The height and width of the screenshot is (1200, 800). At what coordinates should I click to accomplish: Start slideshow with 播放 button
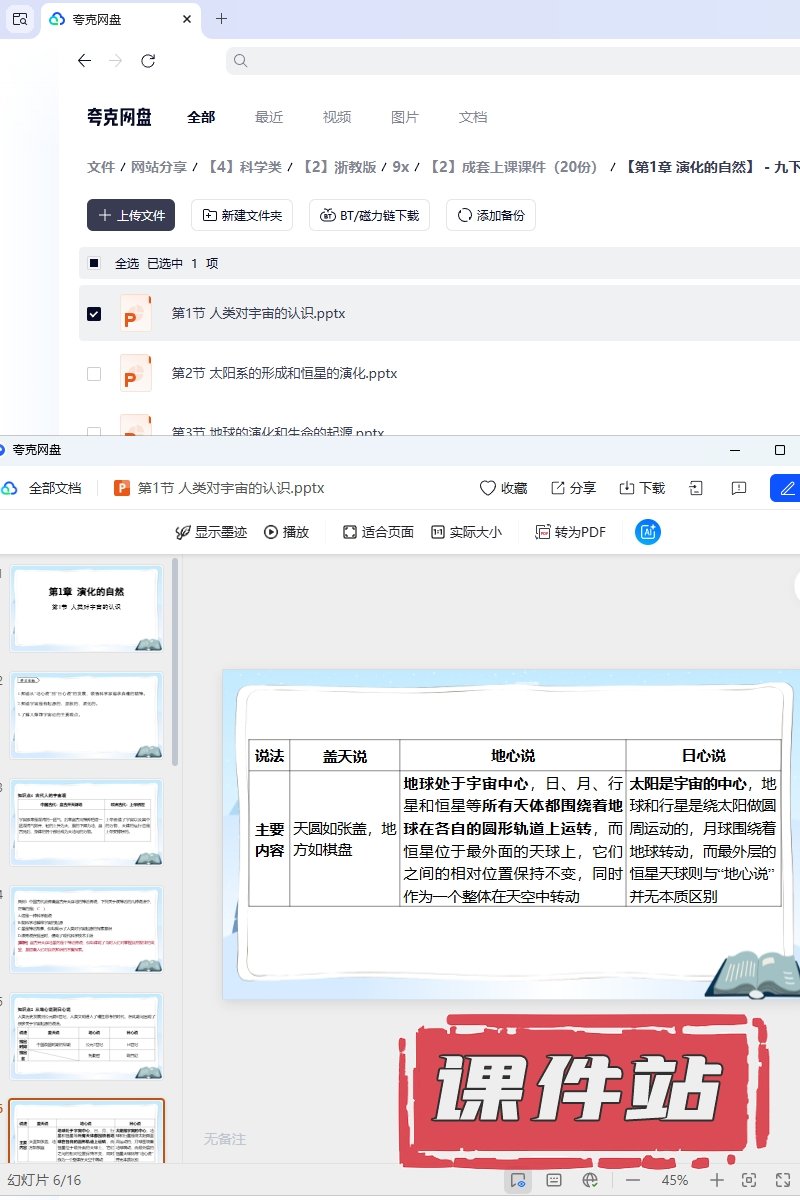286,532
